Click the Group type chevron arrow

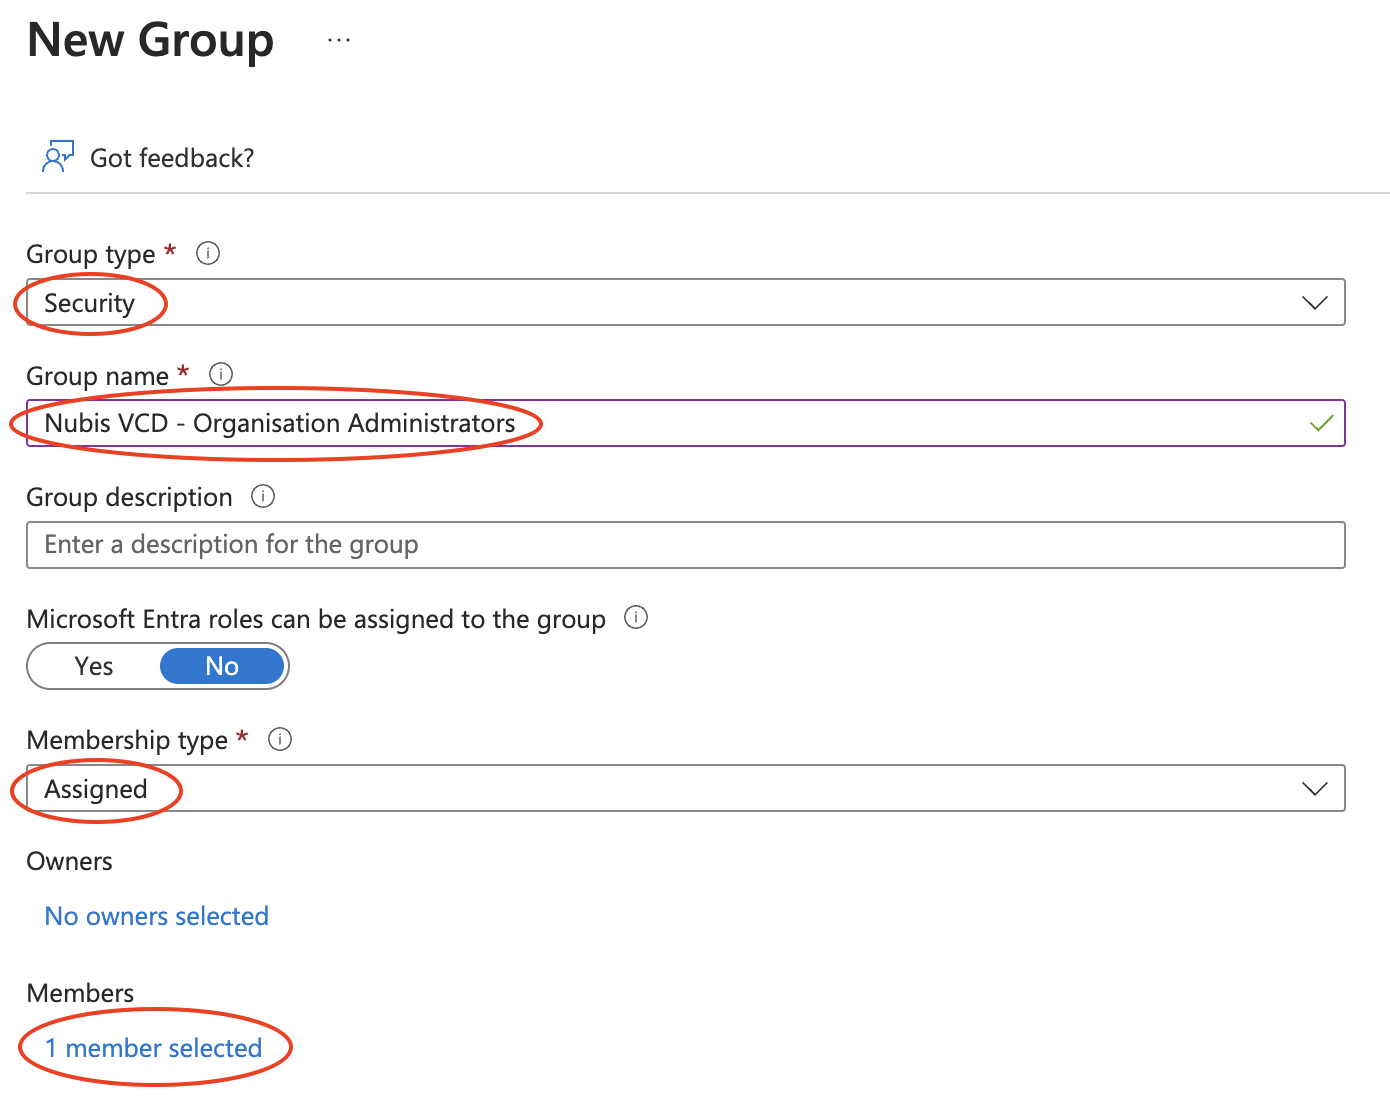(1315, 302)
